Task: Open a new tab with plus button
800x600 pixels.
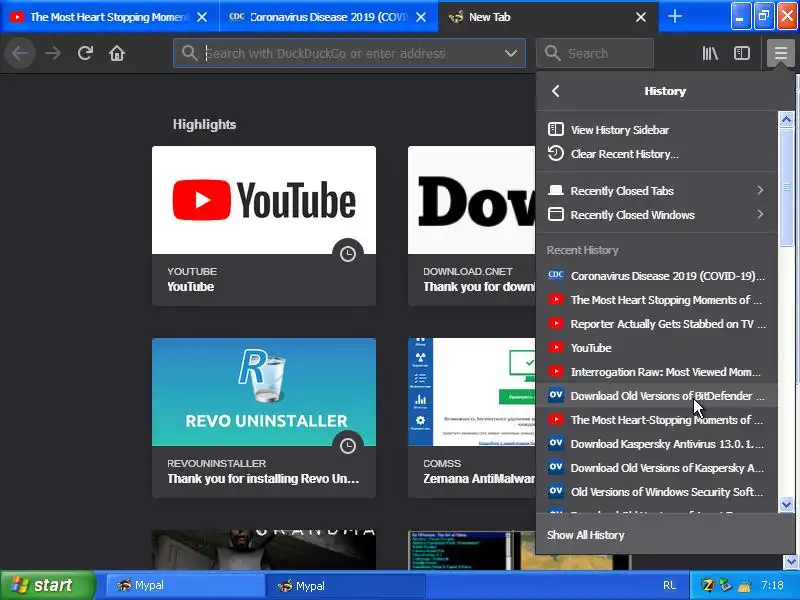Action: [x=674, y=17]
